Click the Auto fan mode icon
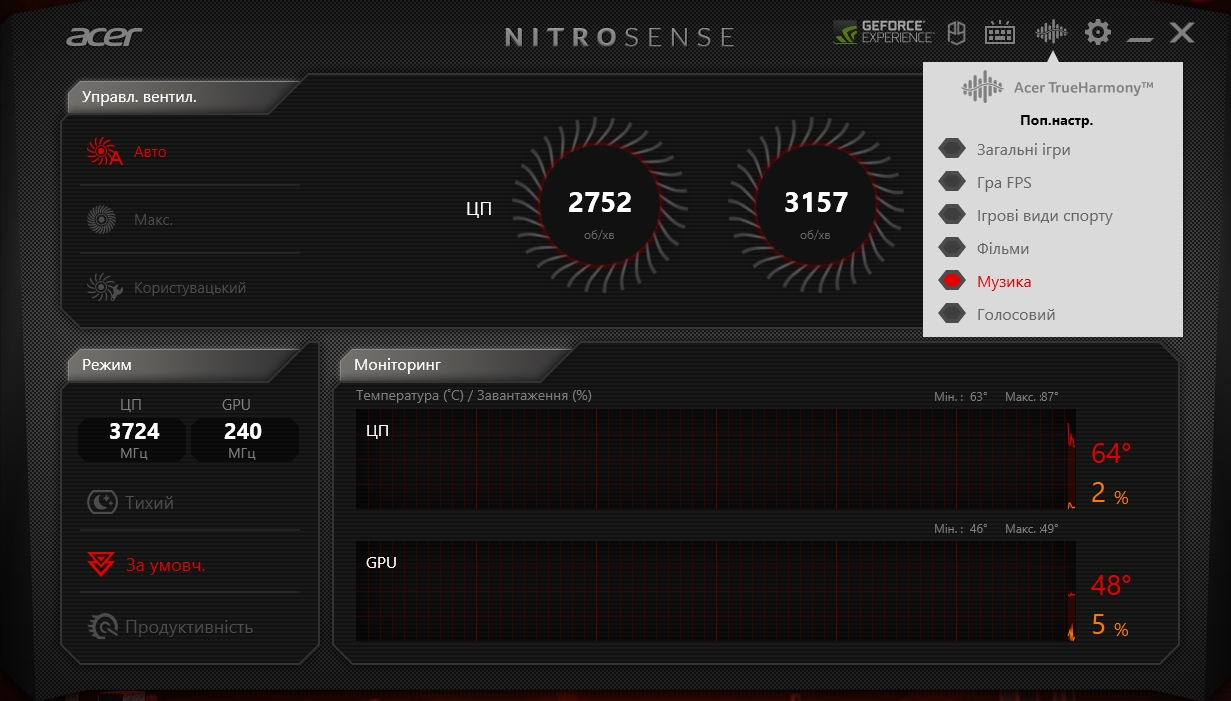Screen dimensions: 1231x701 click(x=103, y=152)
